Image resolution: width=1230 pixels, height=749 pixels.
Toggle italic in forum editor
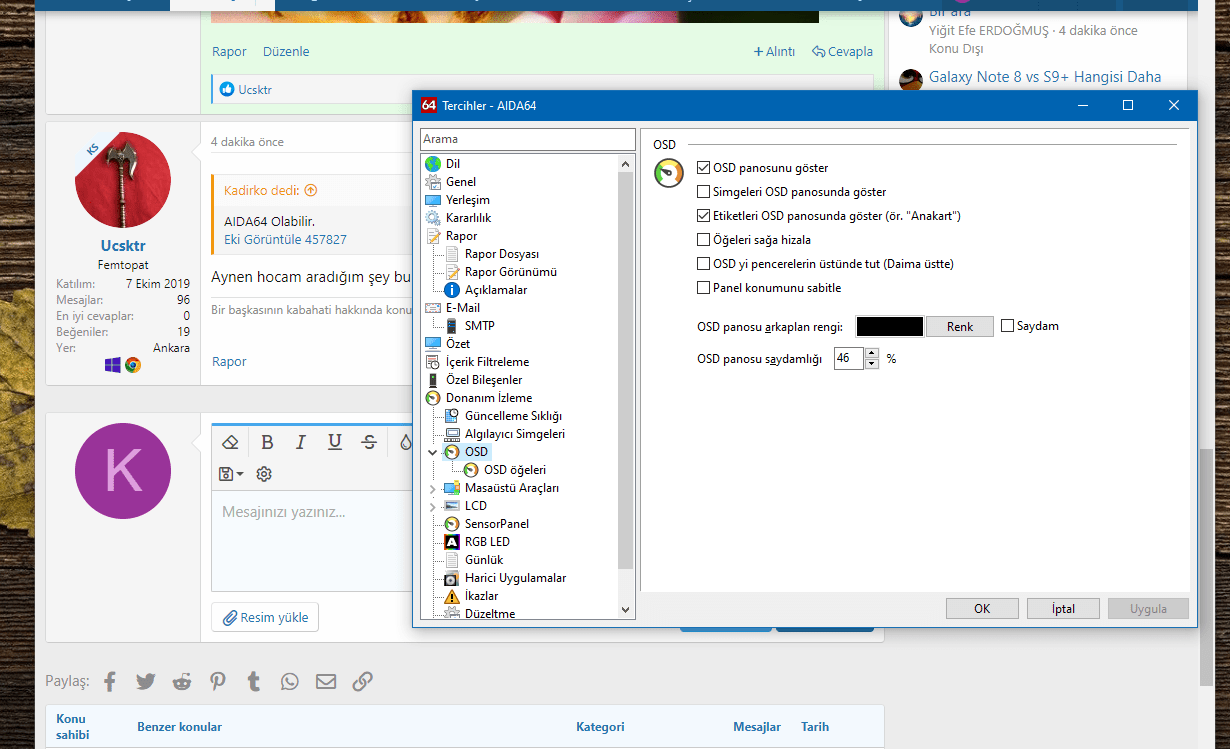(x=300, y=442)
